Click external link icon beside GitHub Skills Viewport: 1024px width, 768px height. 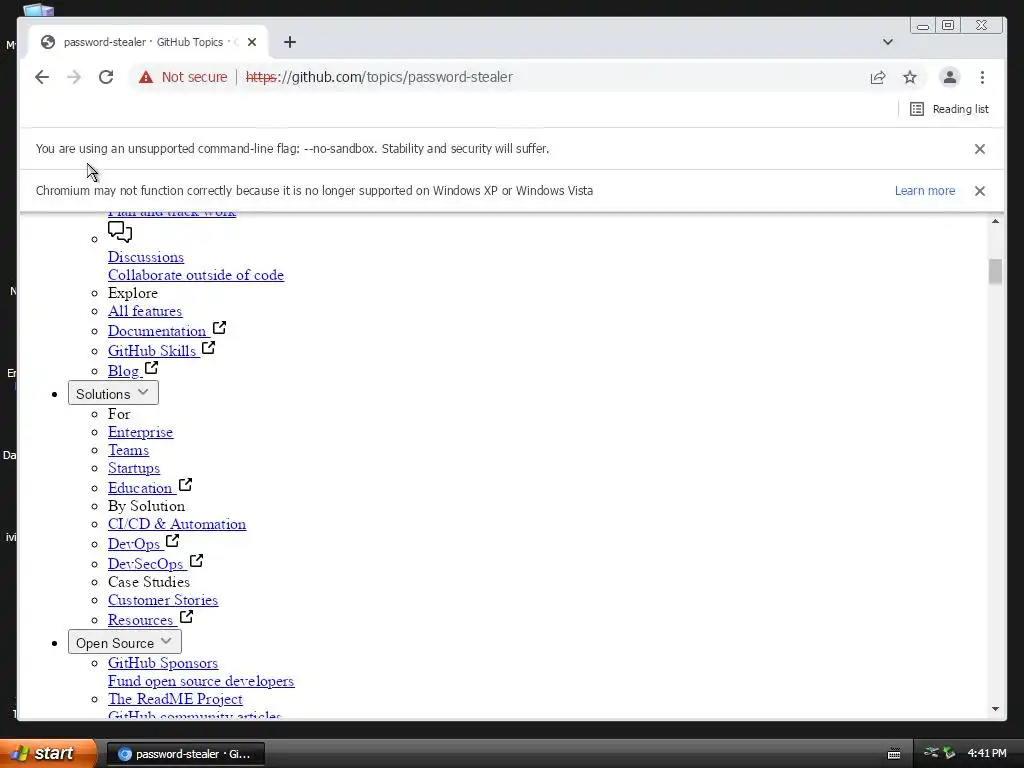[x=208, y=347]
